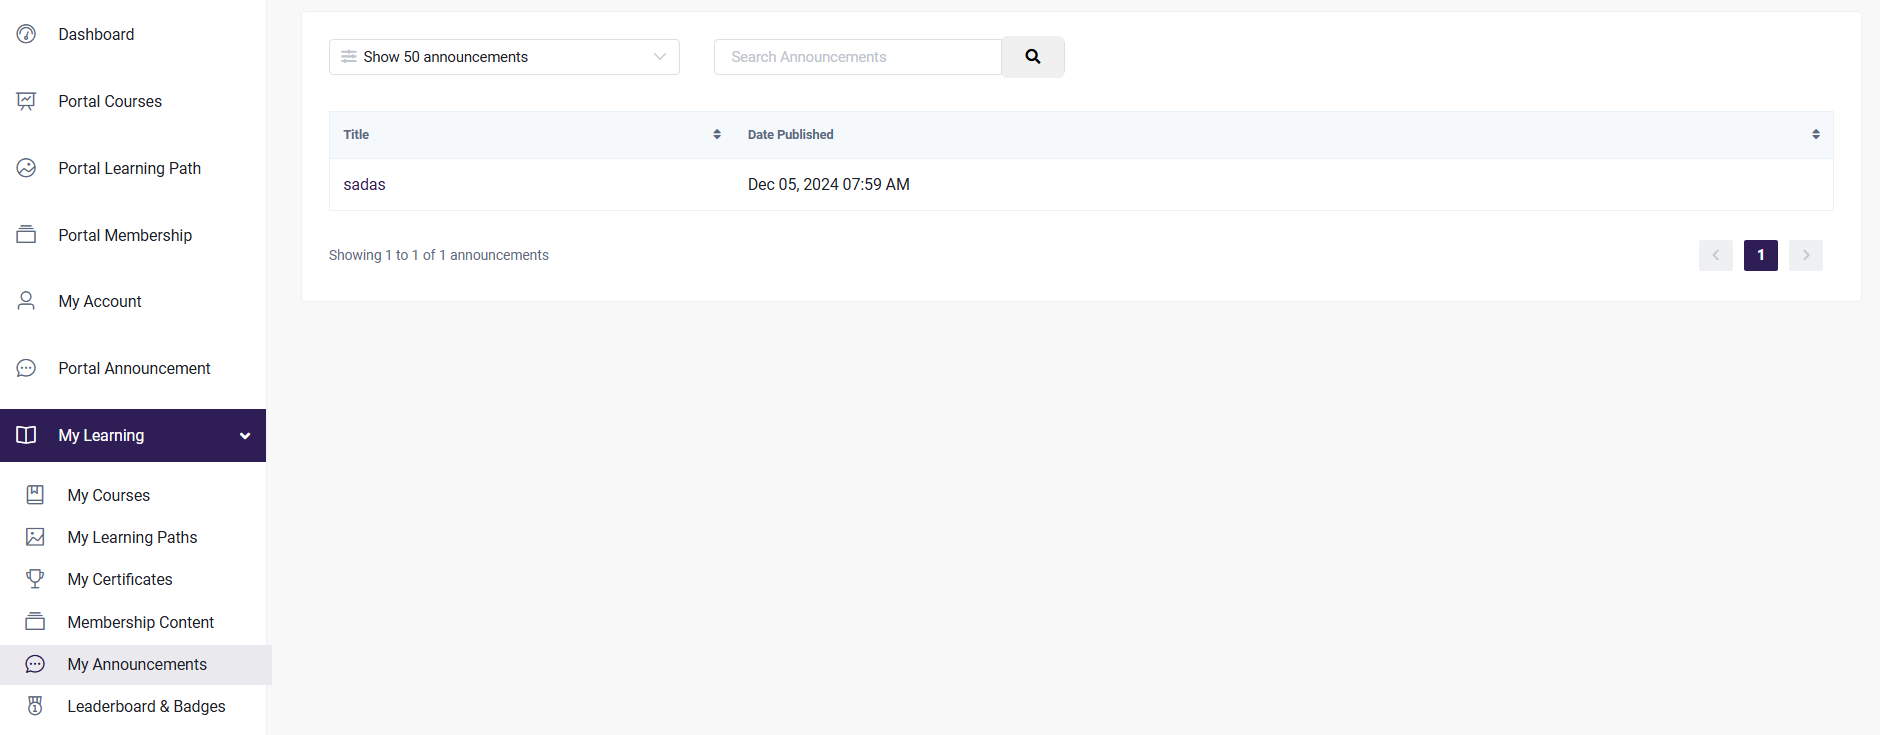Click the Dec 05, 2024 07:59 AM cell

pyautogui.click(x=829, y=184)
